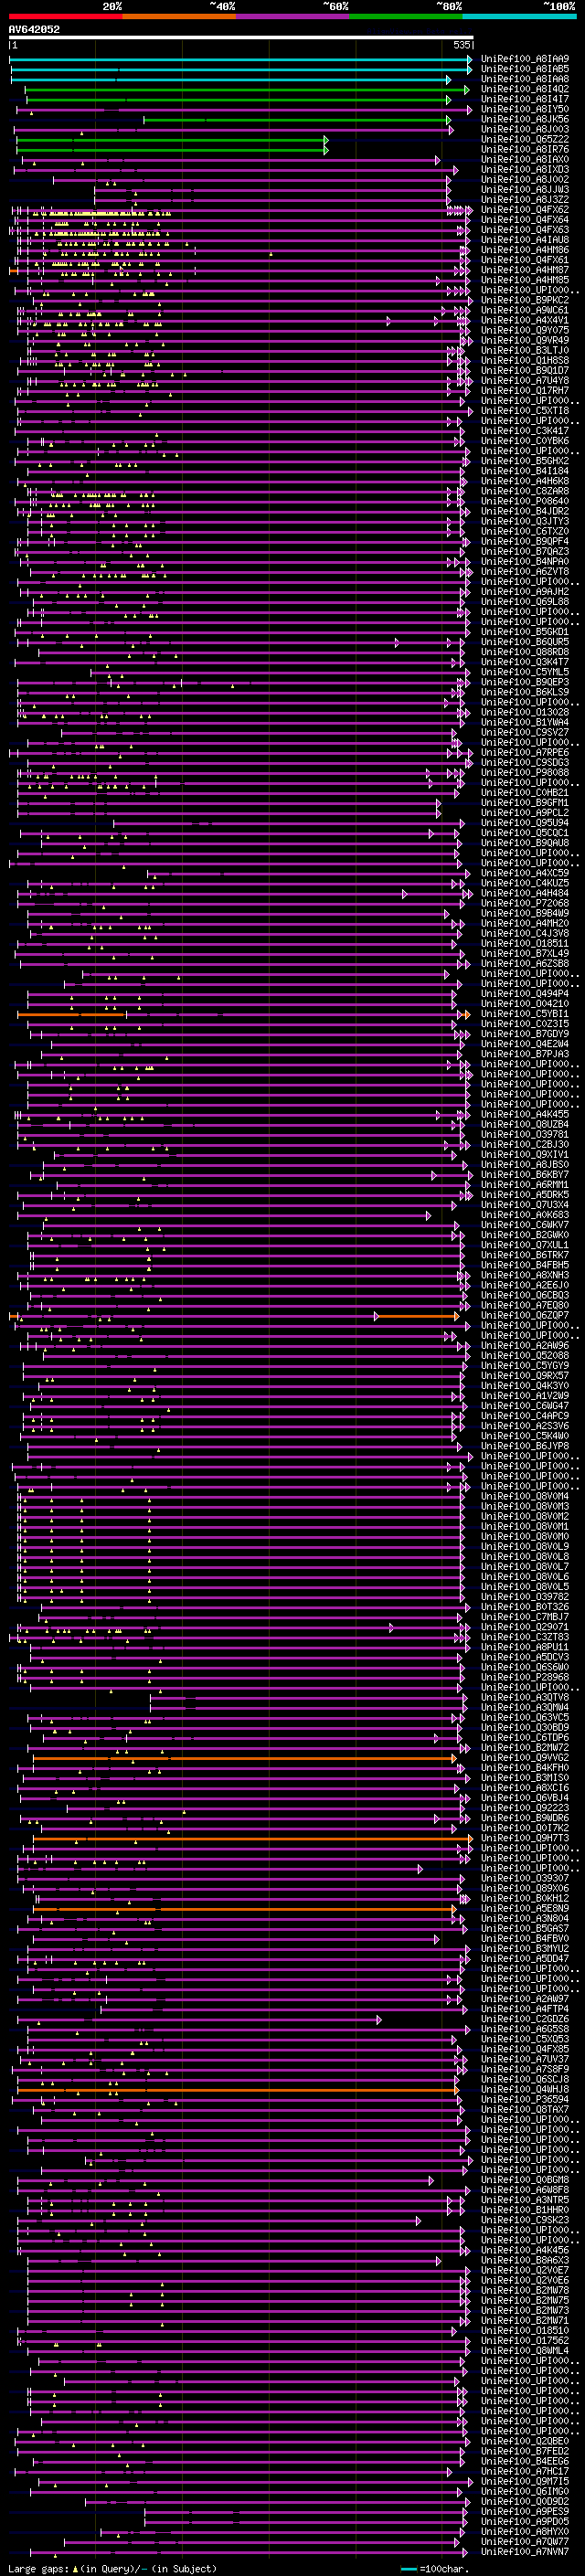Image resolution: width=585 pixels, height=2576 pixels.
Task: Select the UniRef100_A7NVN7 label
Action: (x=525, y=2552)
